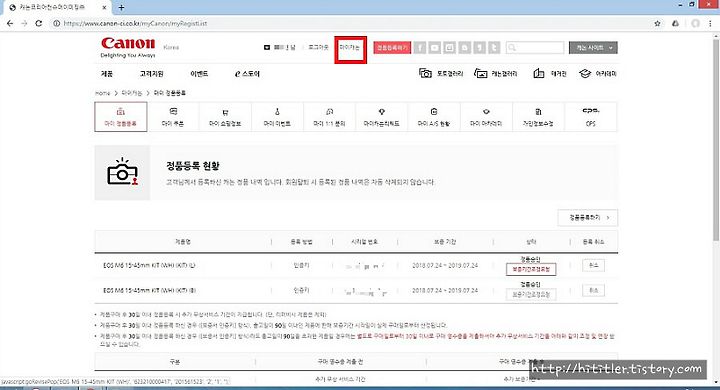Close the Canon Korea browser tab
This screenshot has width=720, height=390.
click(104, 7)
